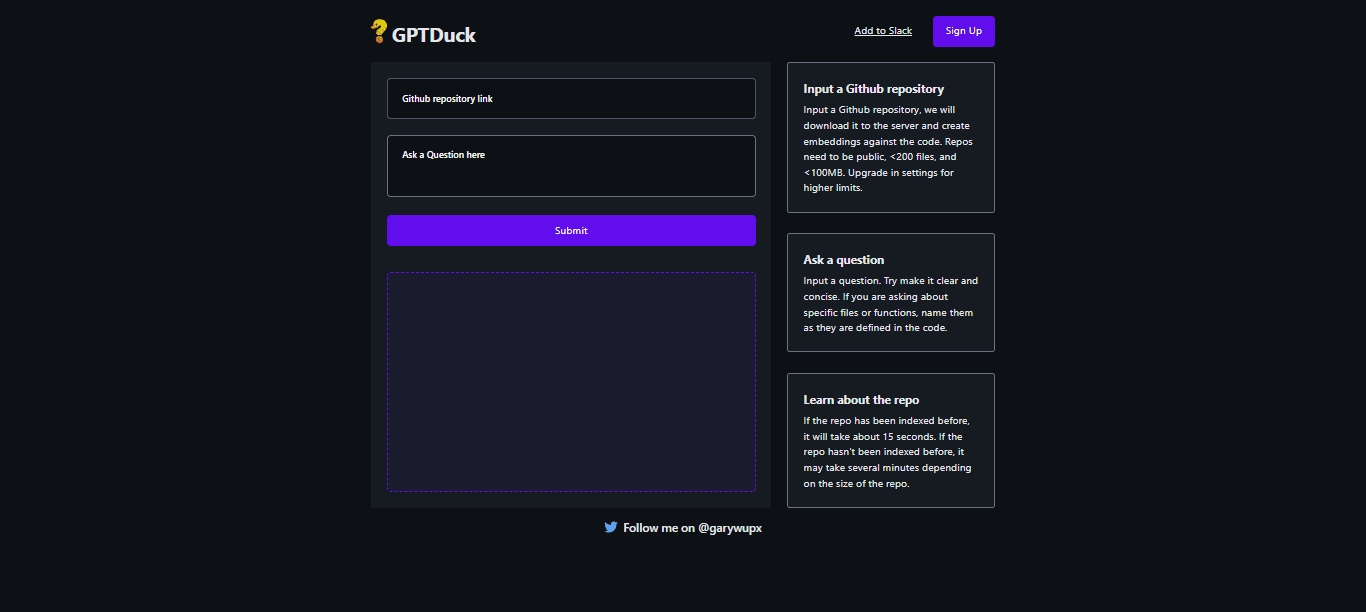The image size is (1366, 612).
Task: Click the GPTDuck question-mark duck logo
Action: click(379, 32)
